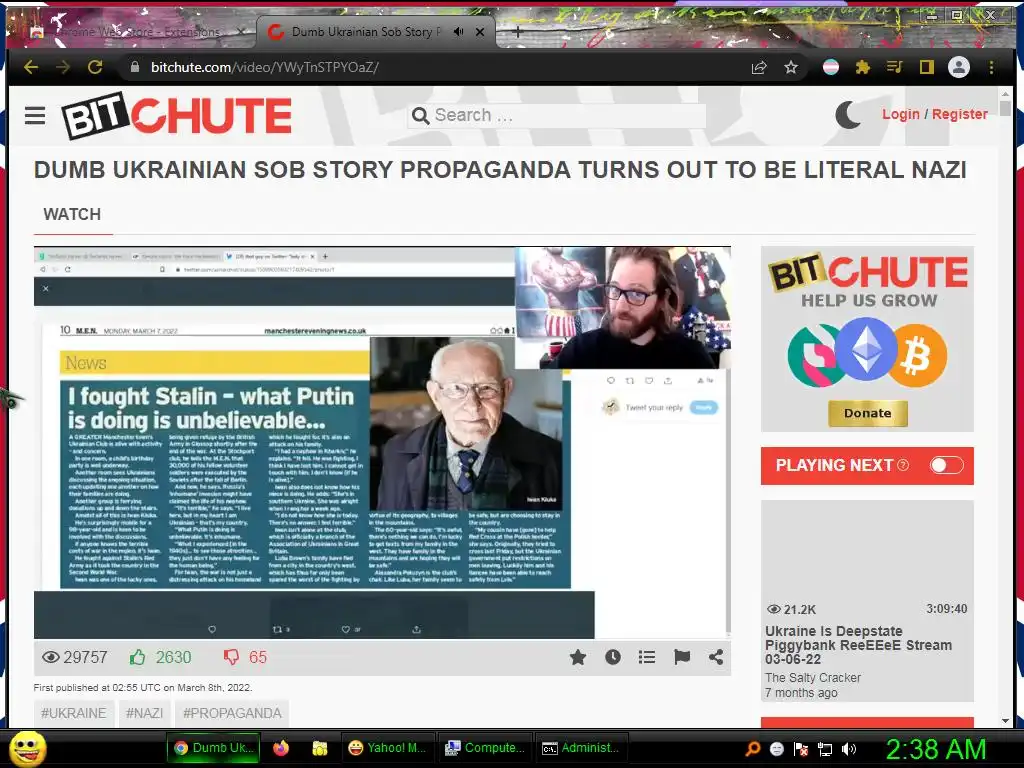1024x768 pixels.
Task: Open the Chrome profile avatar
Action: 959,67
